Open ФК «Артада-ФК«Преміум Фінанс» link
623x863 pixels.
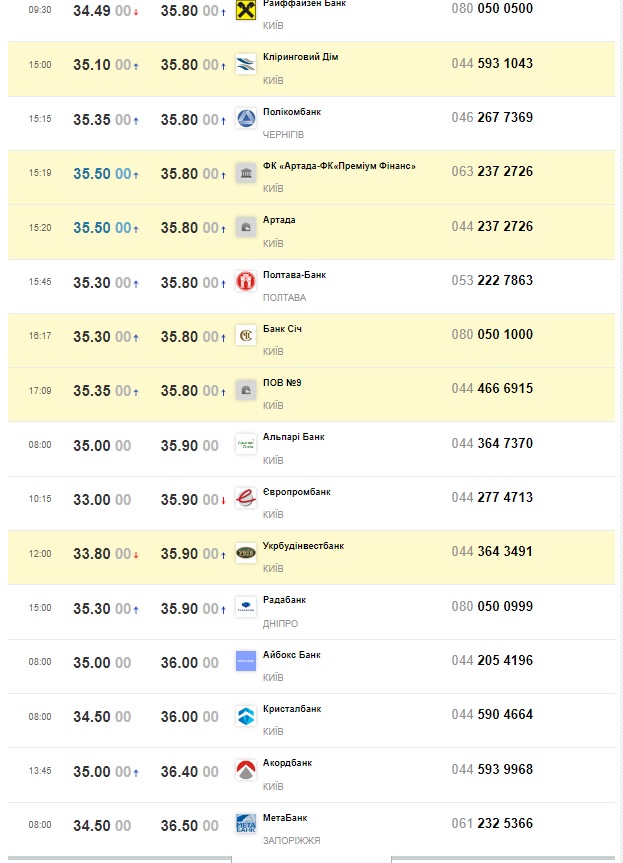tap(339, 166)
